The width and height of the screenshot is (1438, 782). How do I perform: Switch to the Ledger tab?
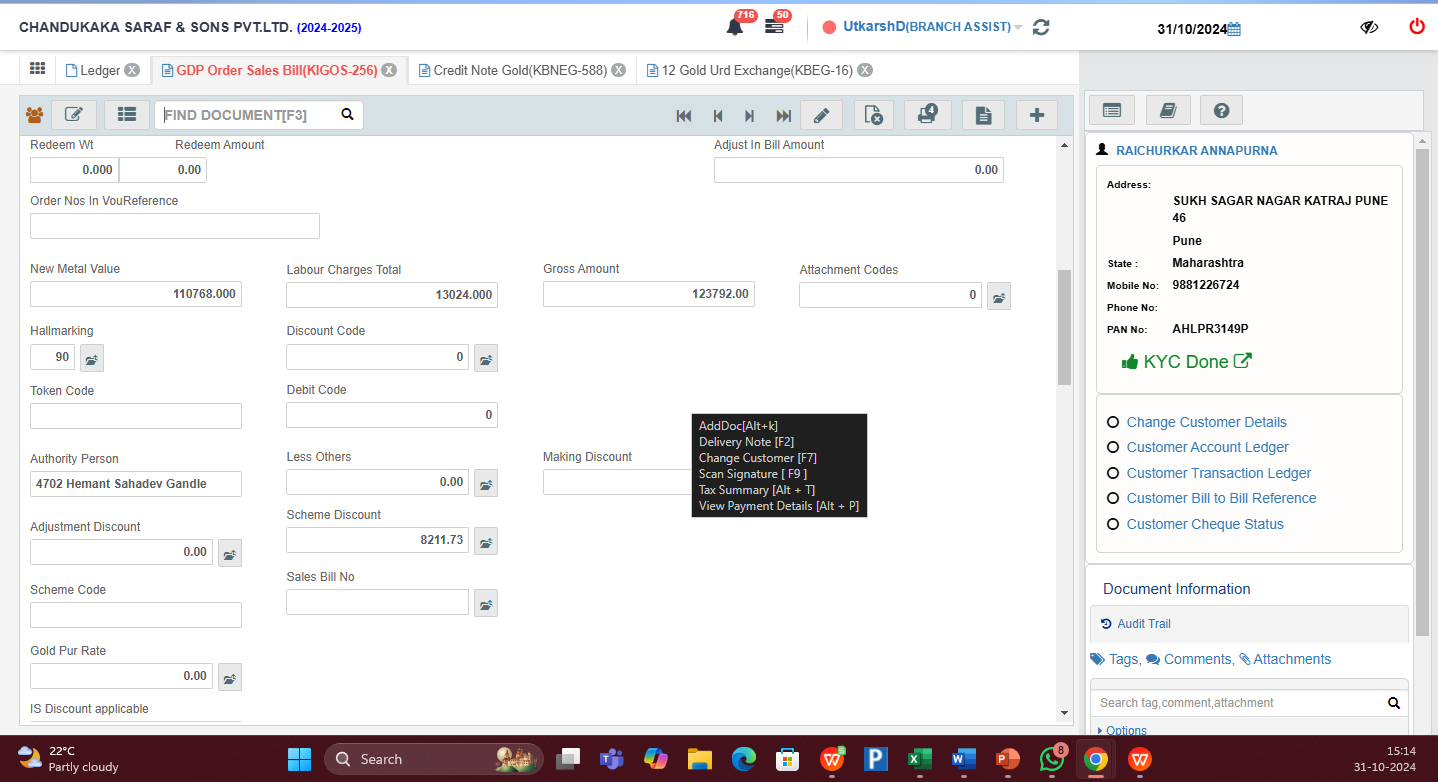coord(100,70)
